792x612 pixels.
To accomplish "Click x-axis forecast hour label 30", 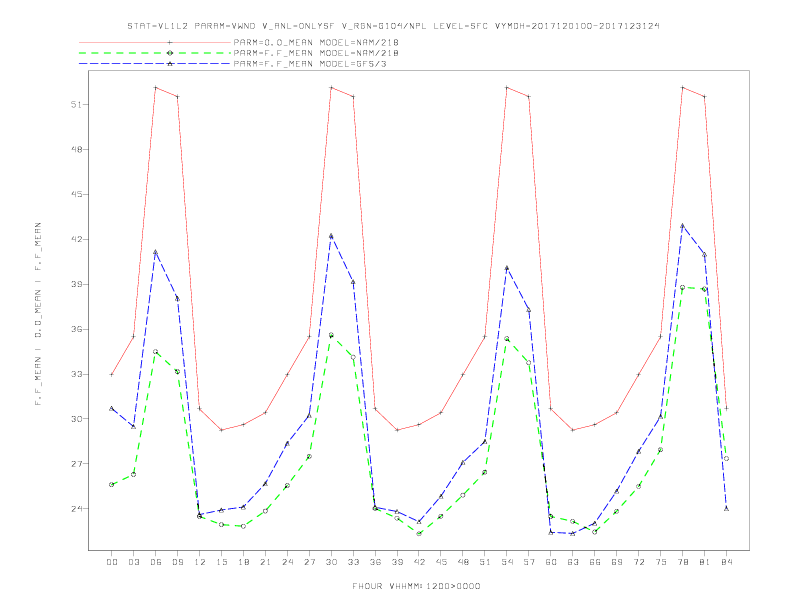I will point(331,562).
